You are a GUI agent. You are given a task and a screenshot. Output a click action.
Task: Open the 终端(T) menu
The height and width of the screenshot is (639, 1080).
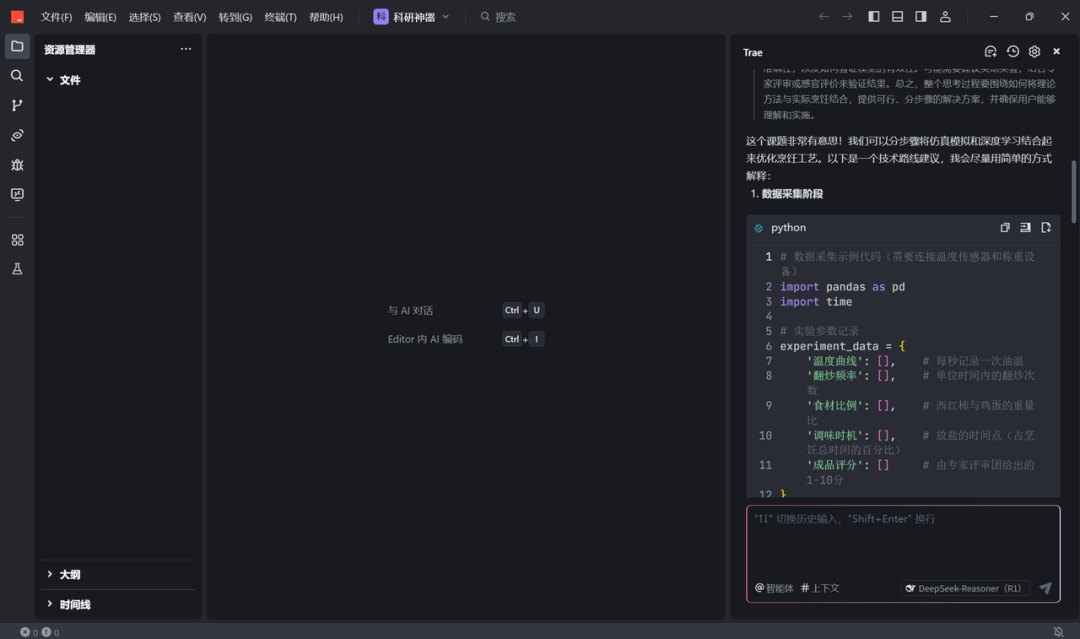[280, 17]
